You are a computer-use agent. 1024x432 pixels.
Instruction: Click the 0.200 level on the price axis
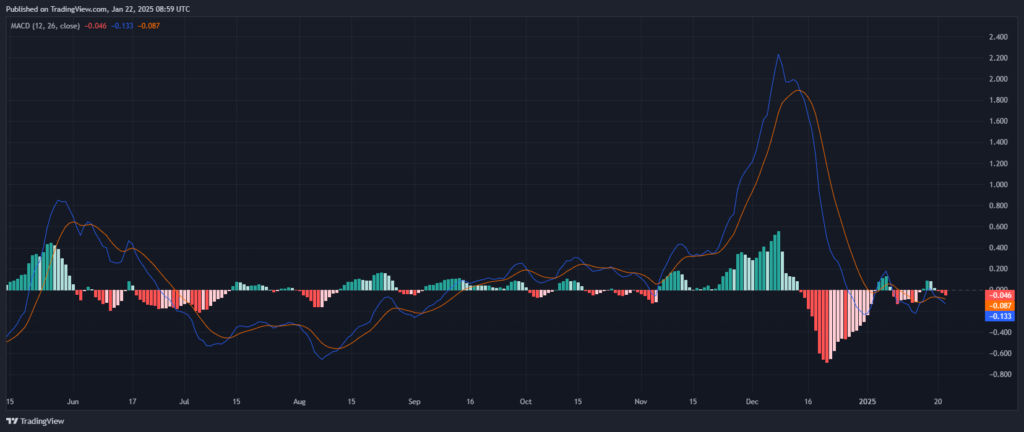pos(998,269)
